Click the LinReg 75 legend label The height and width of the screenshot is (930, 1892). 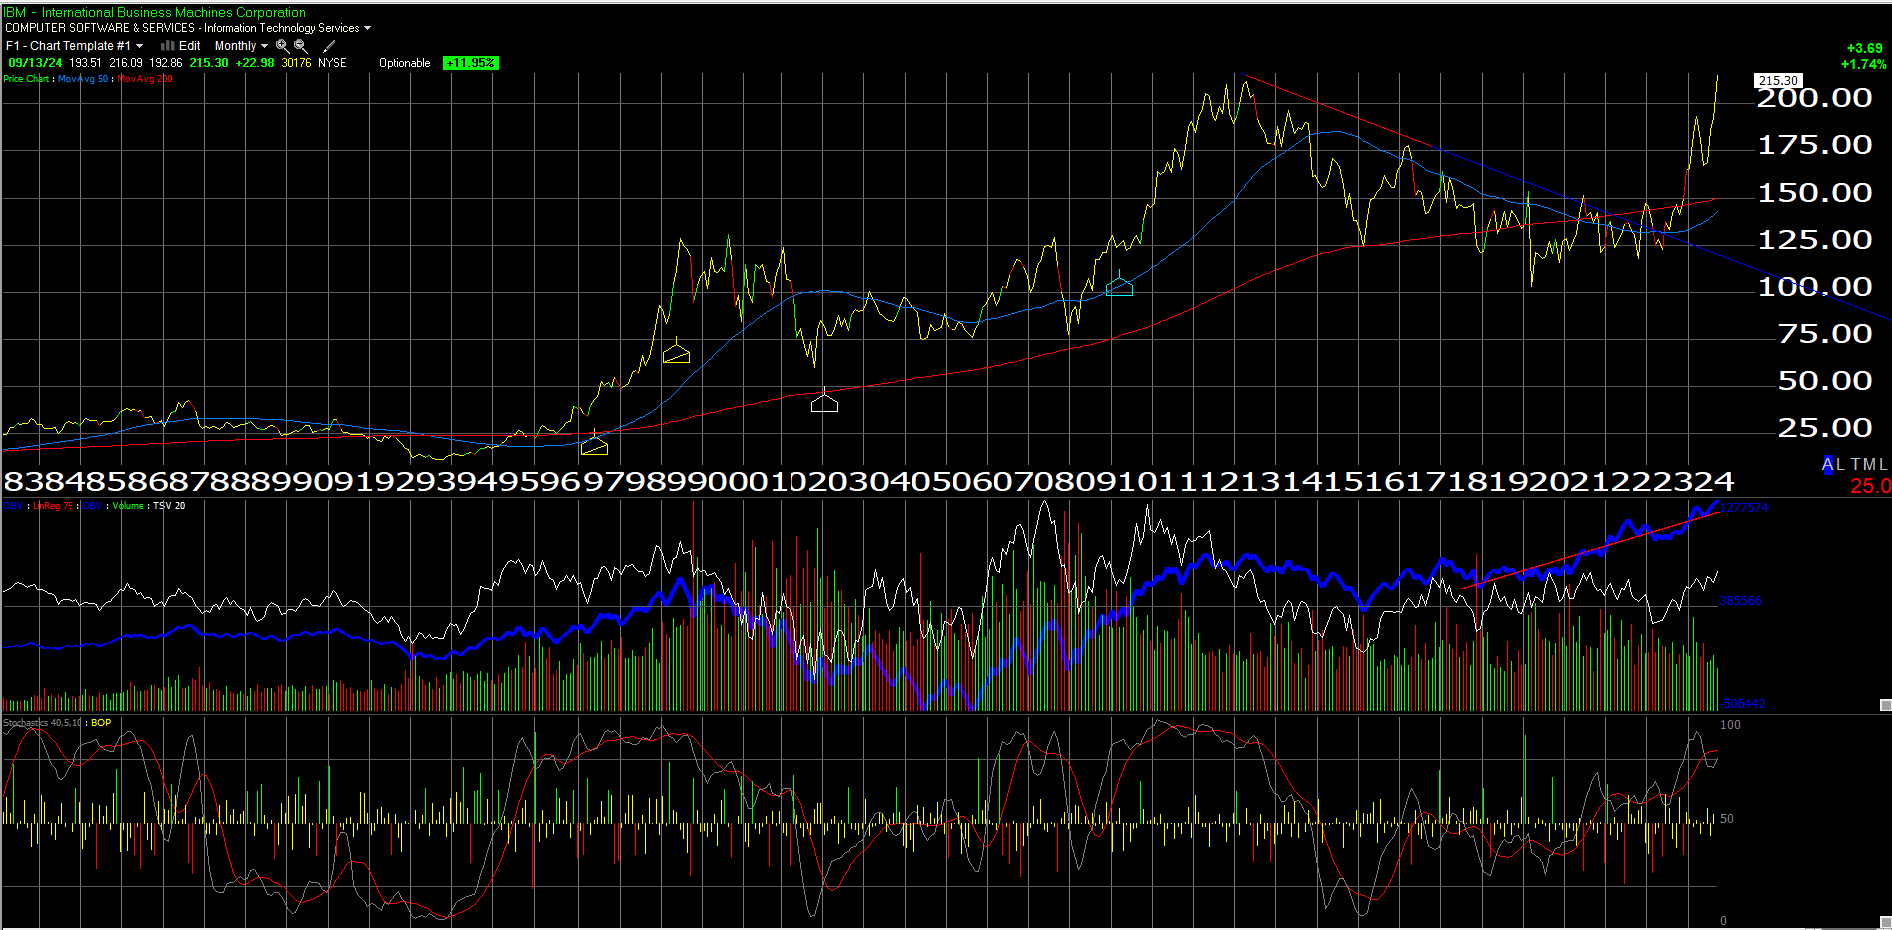coord(53,505)
